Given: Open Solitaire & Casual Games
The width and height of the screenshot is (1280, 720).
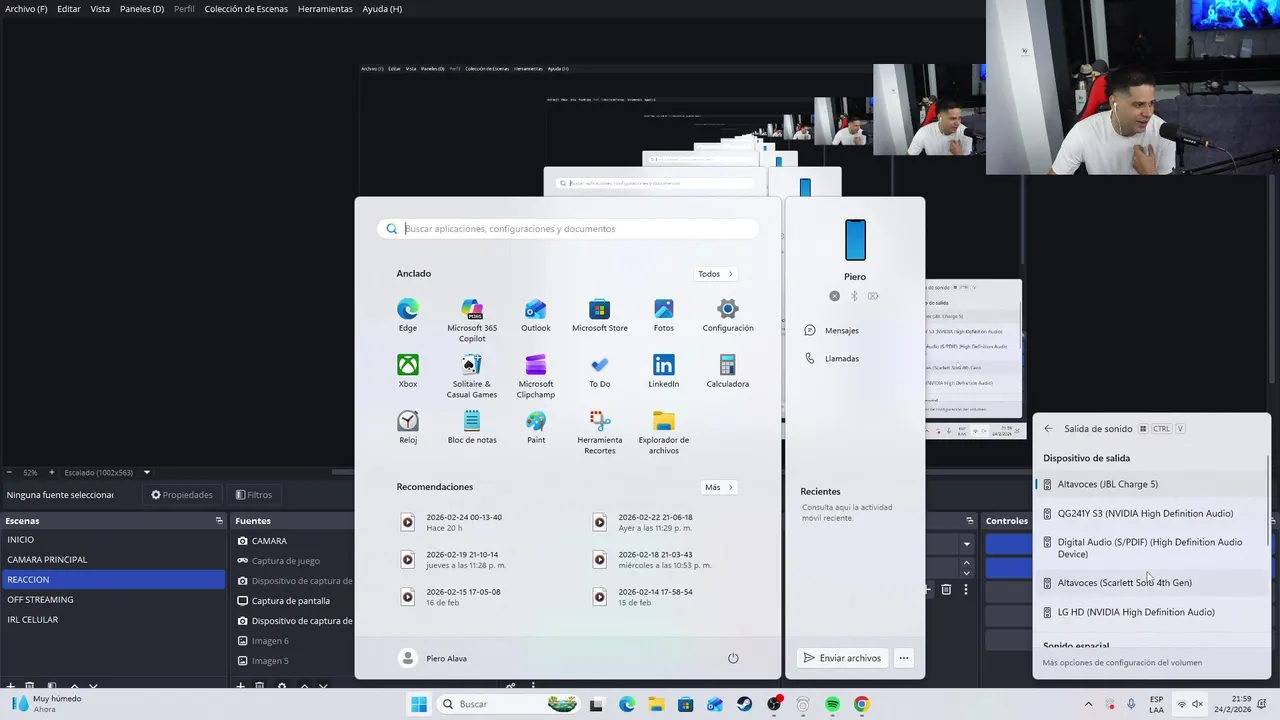Looking at the screenshot, I should (x=472, y=375).
